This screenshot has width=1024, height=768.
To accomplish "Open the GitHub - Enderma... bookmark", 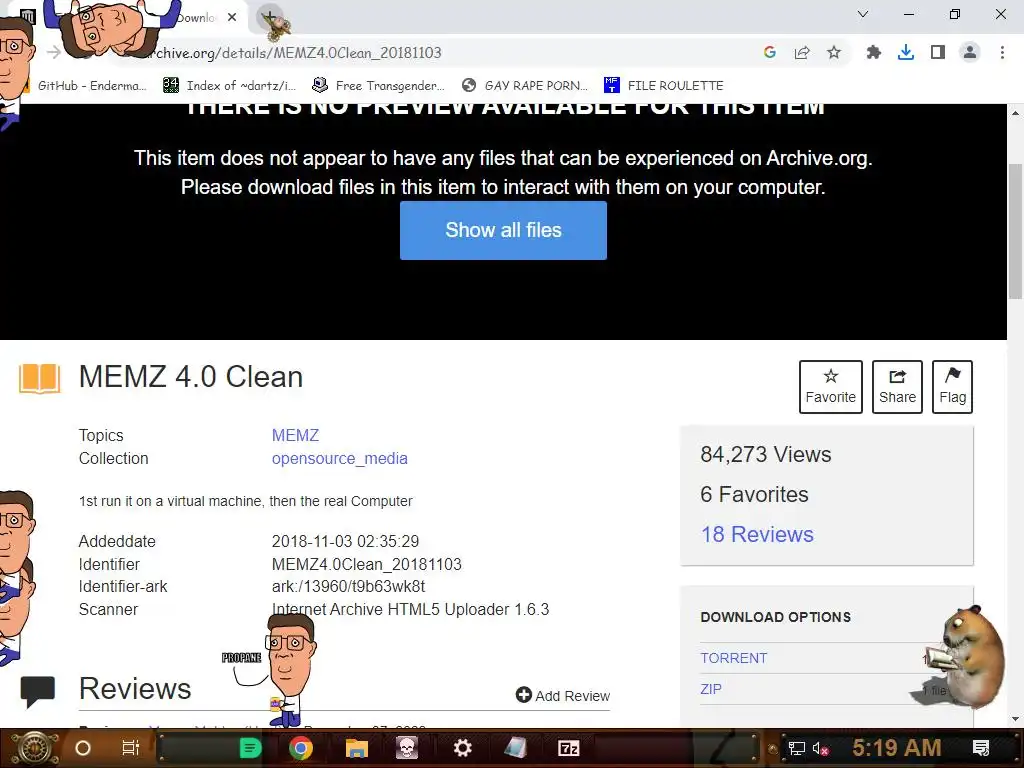I will click(x=86, y=86).
